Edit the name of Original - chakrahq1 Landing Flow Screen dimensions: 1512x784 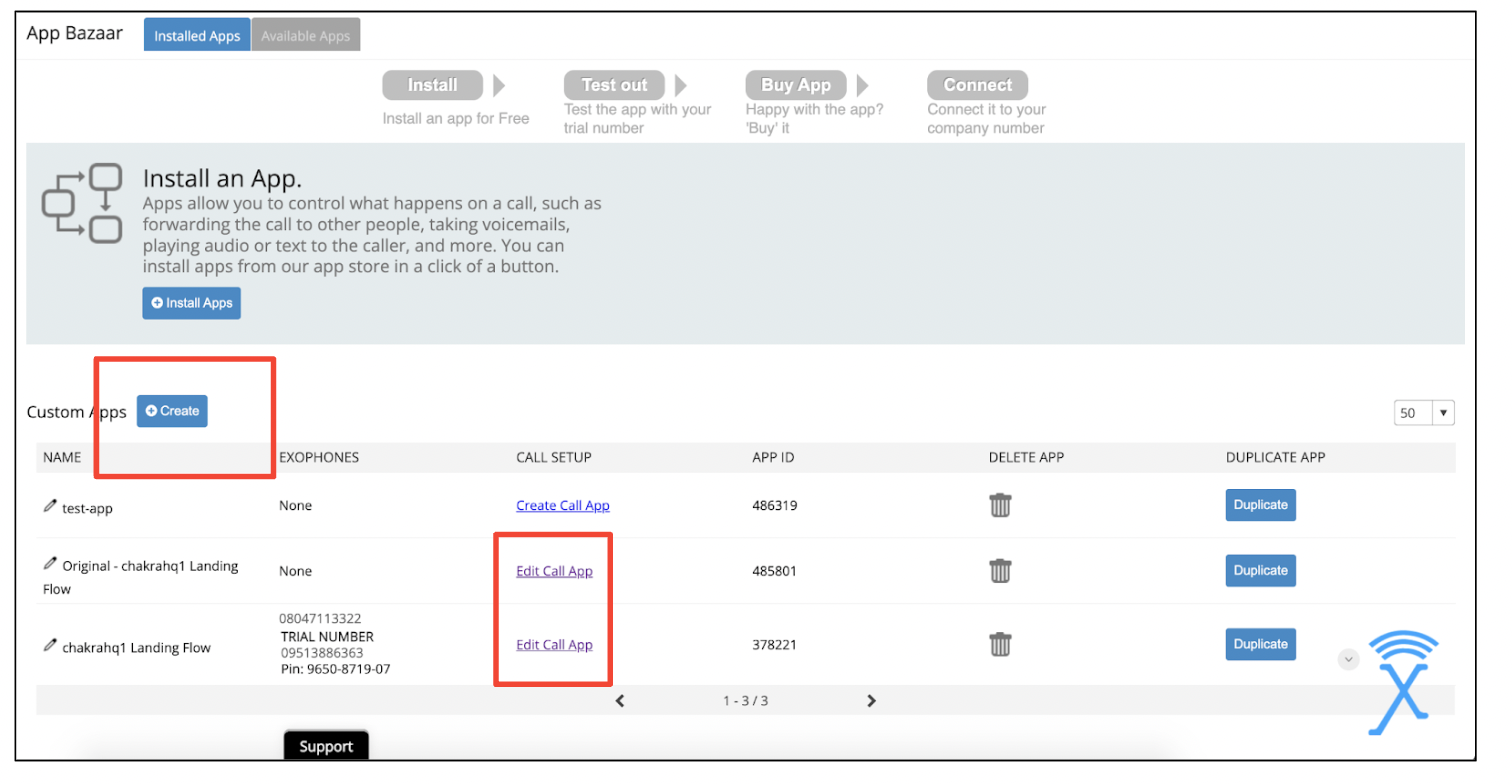[x=50, y=565]
